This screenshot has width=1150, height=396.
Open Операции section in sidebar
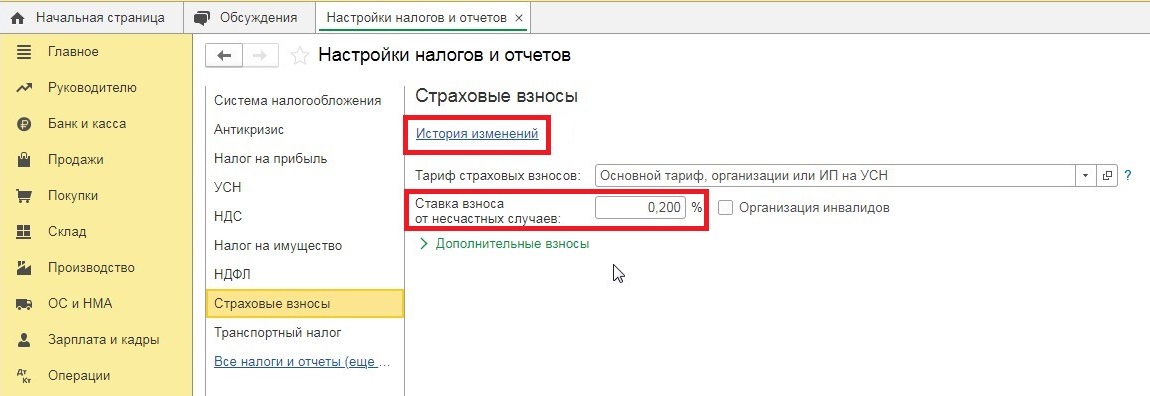[x=79, y=375]
